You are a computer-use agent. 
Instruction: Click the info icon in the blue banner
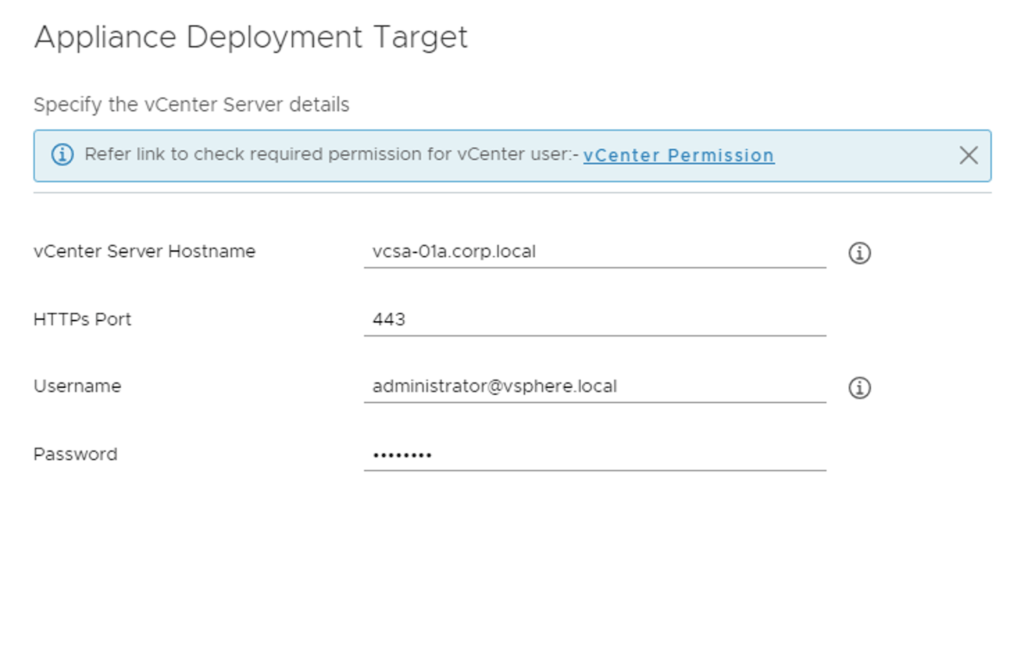tap(62, 155)
